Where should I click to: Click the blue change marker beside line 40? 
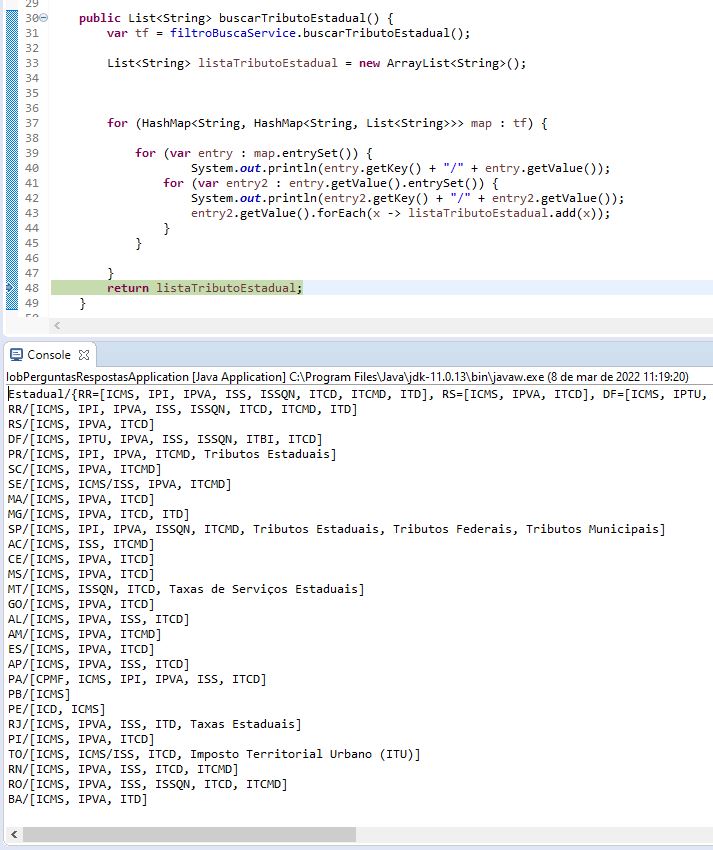11,168
